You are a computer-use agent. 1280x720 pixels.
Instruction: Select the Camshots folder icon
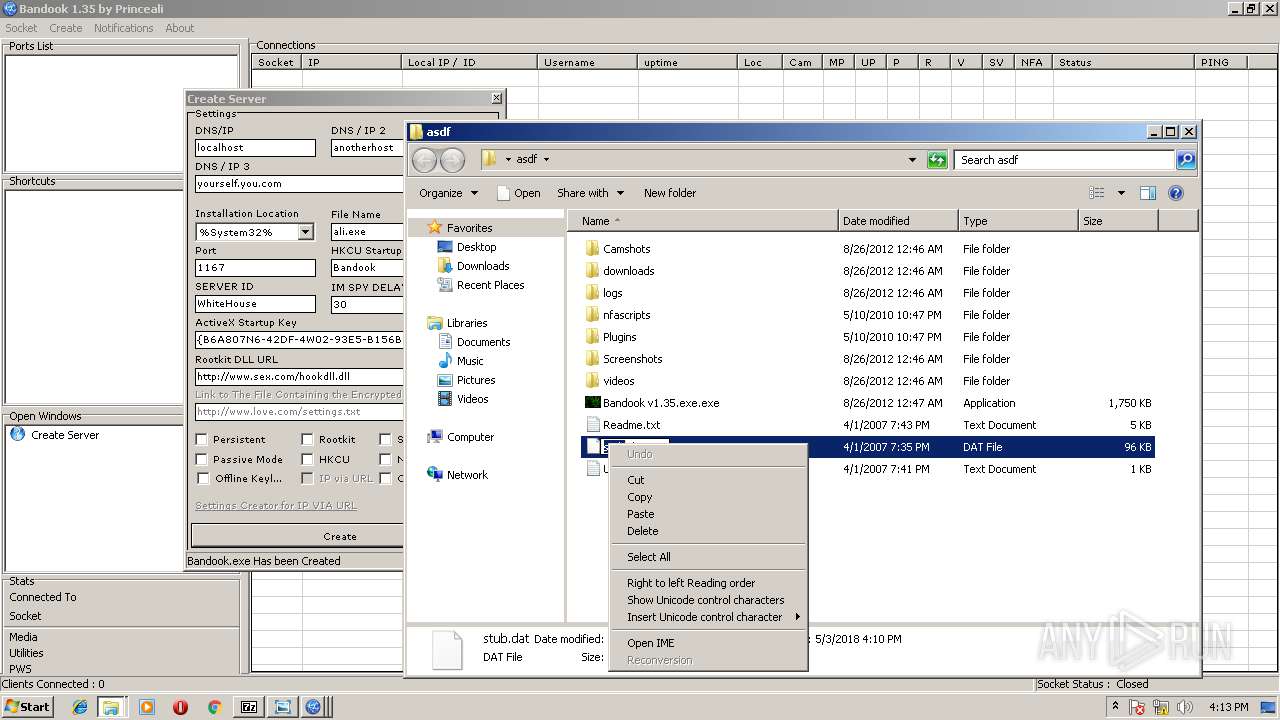pyautogui.click(x=592, y=249)
